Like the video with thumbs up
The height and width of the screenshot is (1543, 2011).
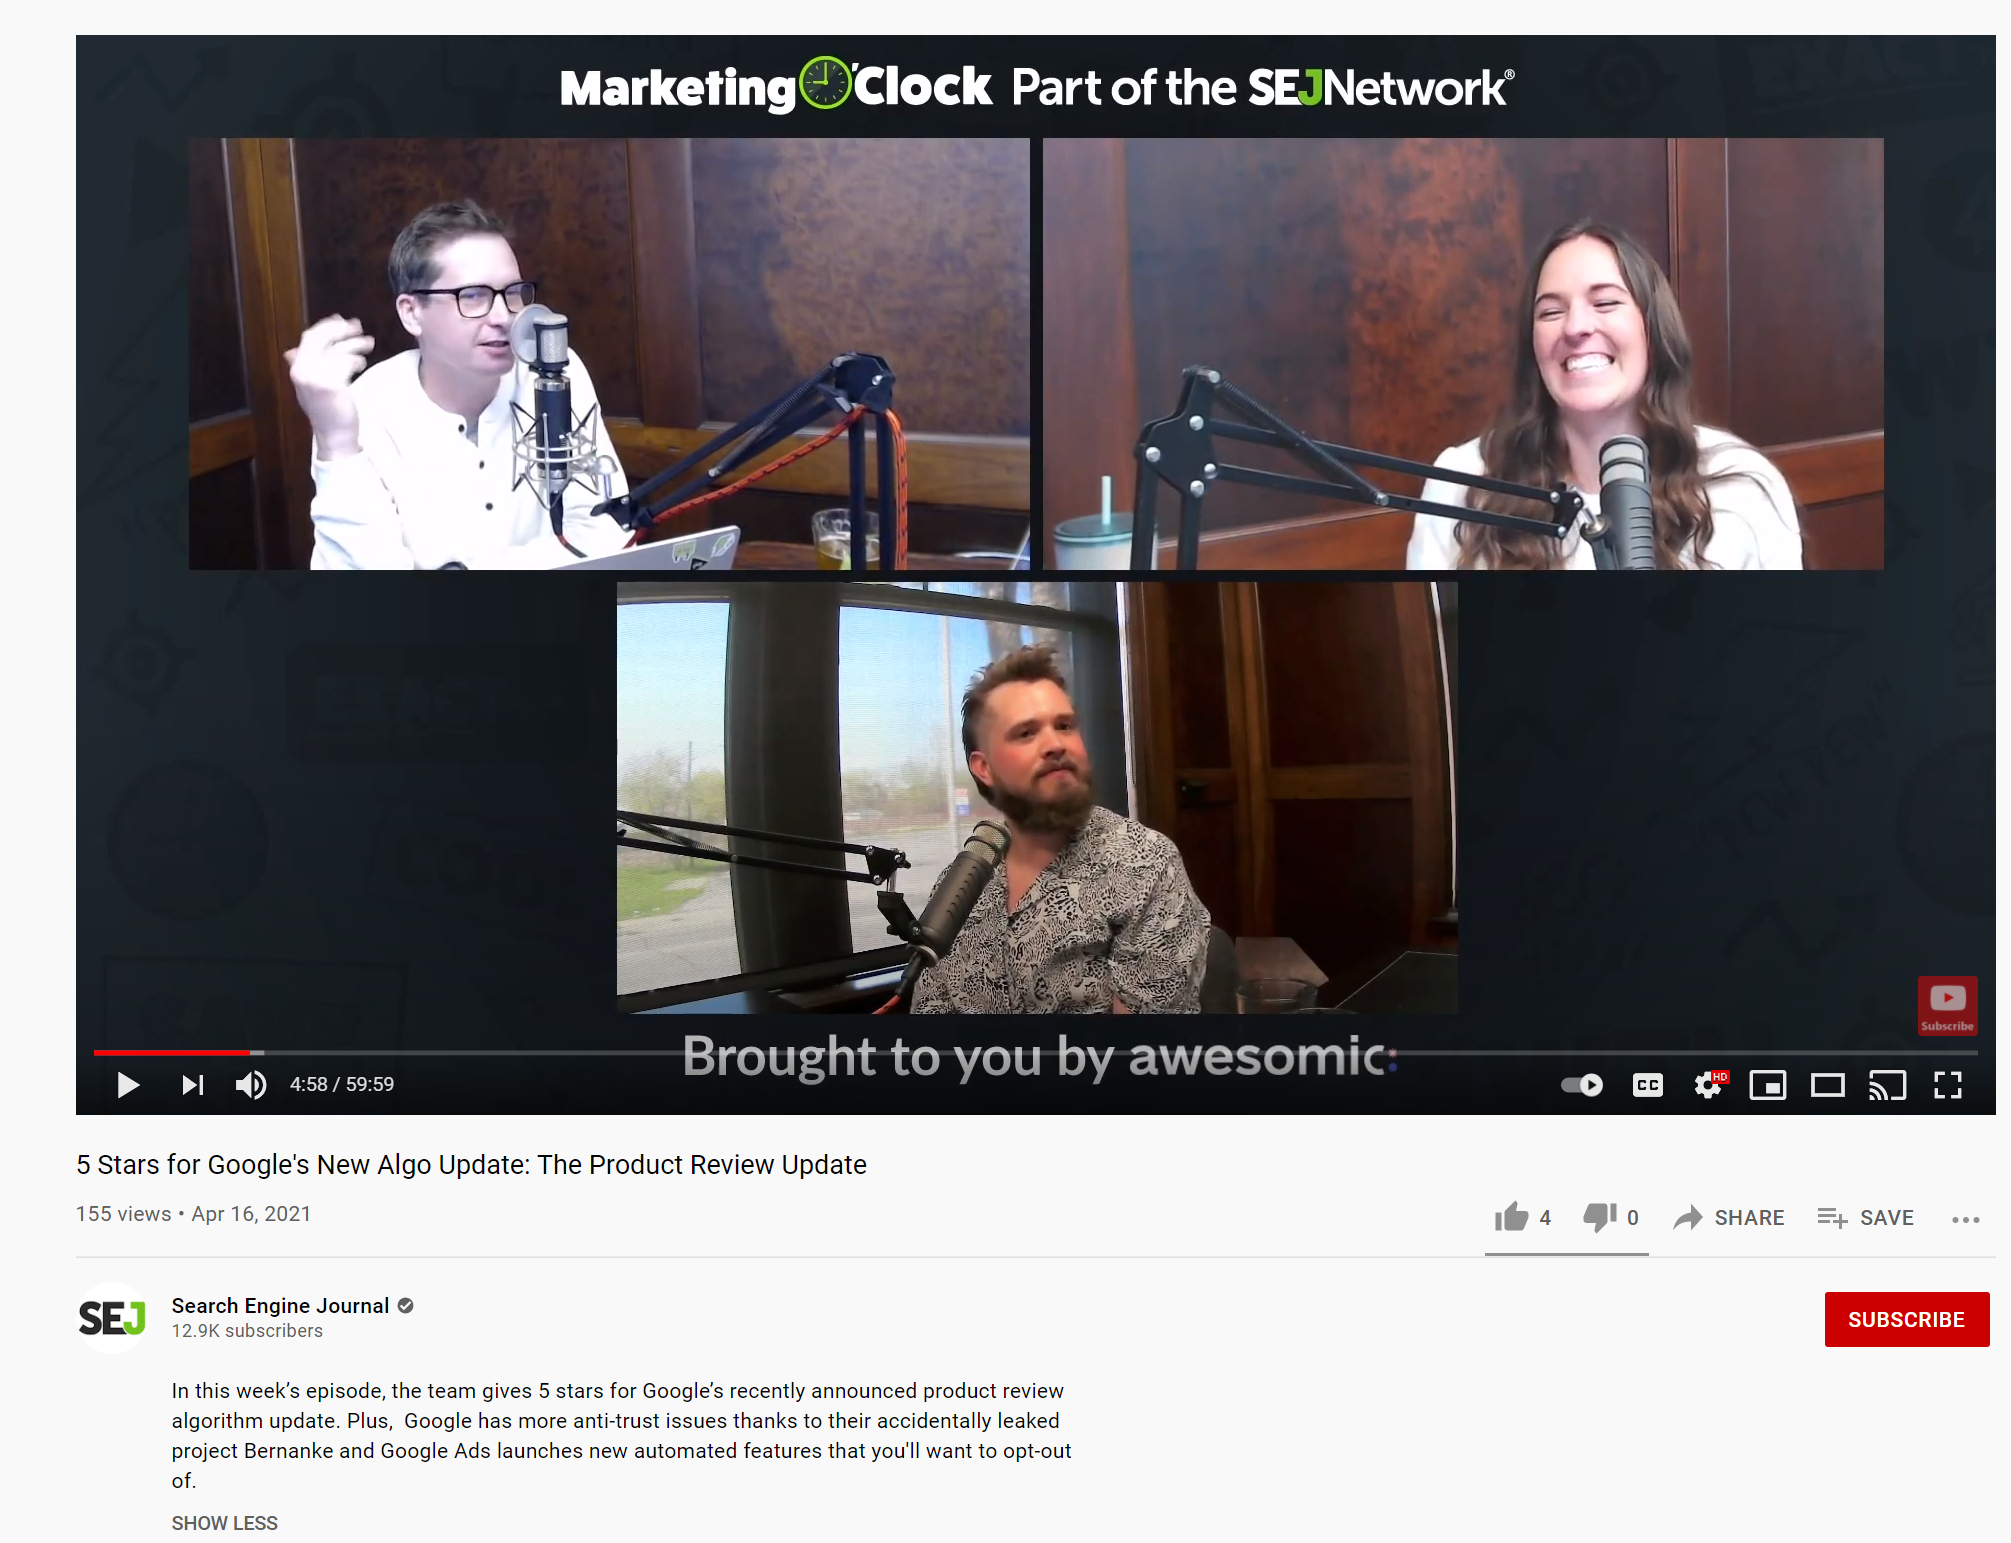(1512, 1217)
